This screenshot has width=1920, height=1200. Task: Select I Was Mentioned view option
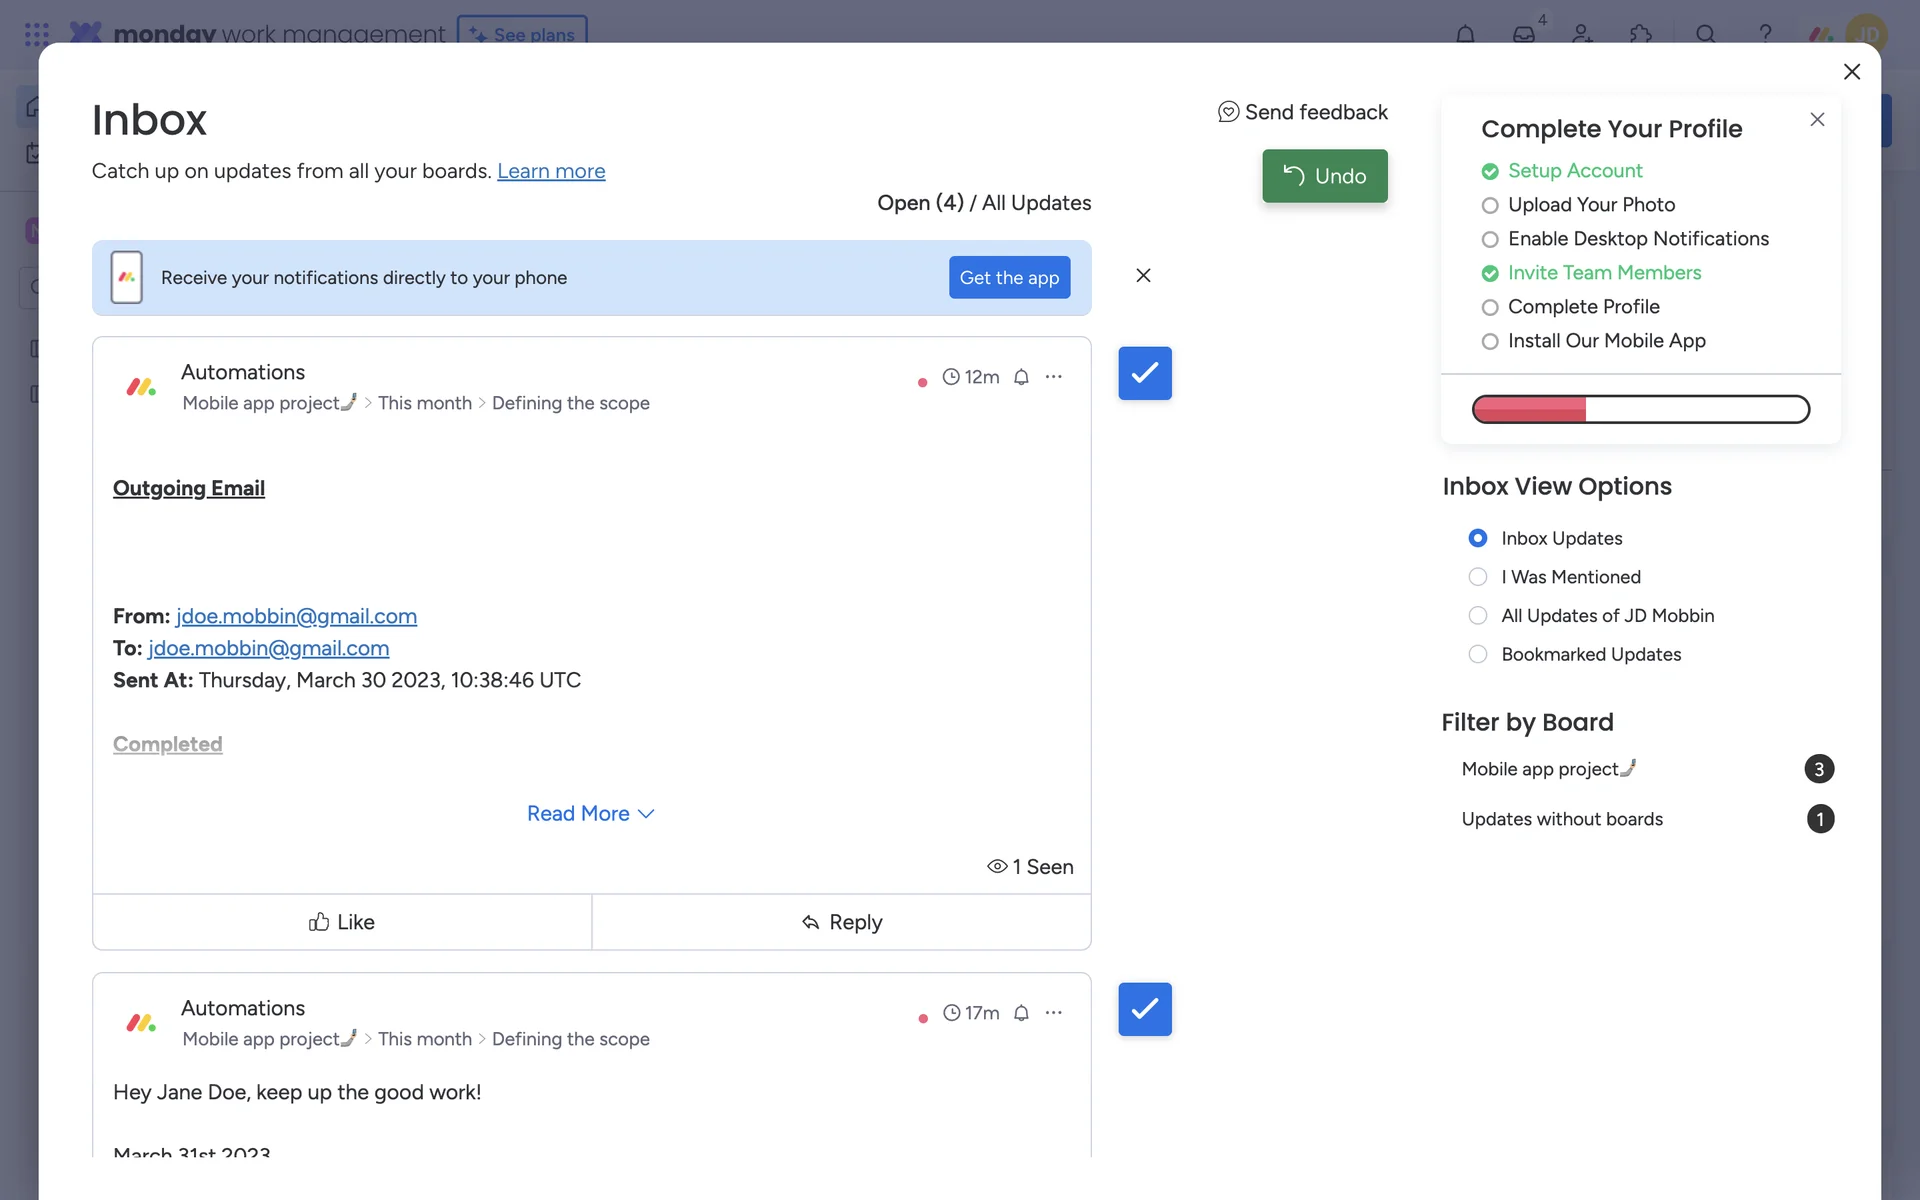1478,577
